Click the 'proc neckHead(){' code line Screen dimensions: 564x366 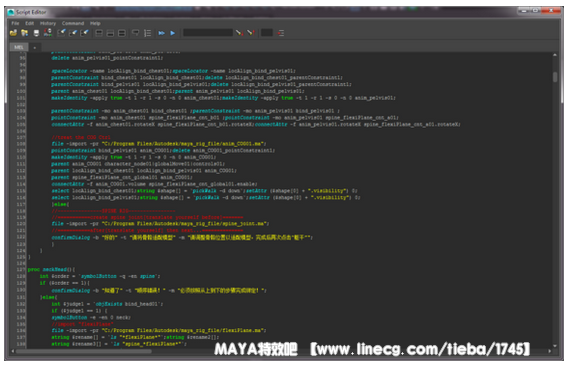point(51,270)
